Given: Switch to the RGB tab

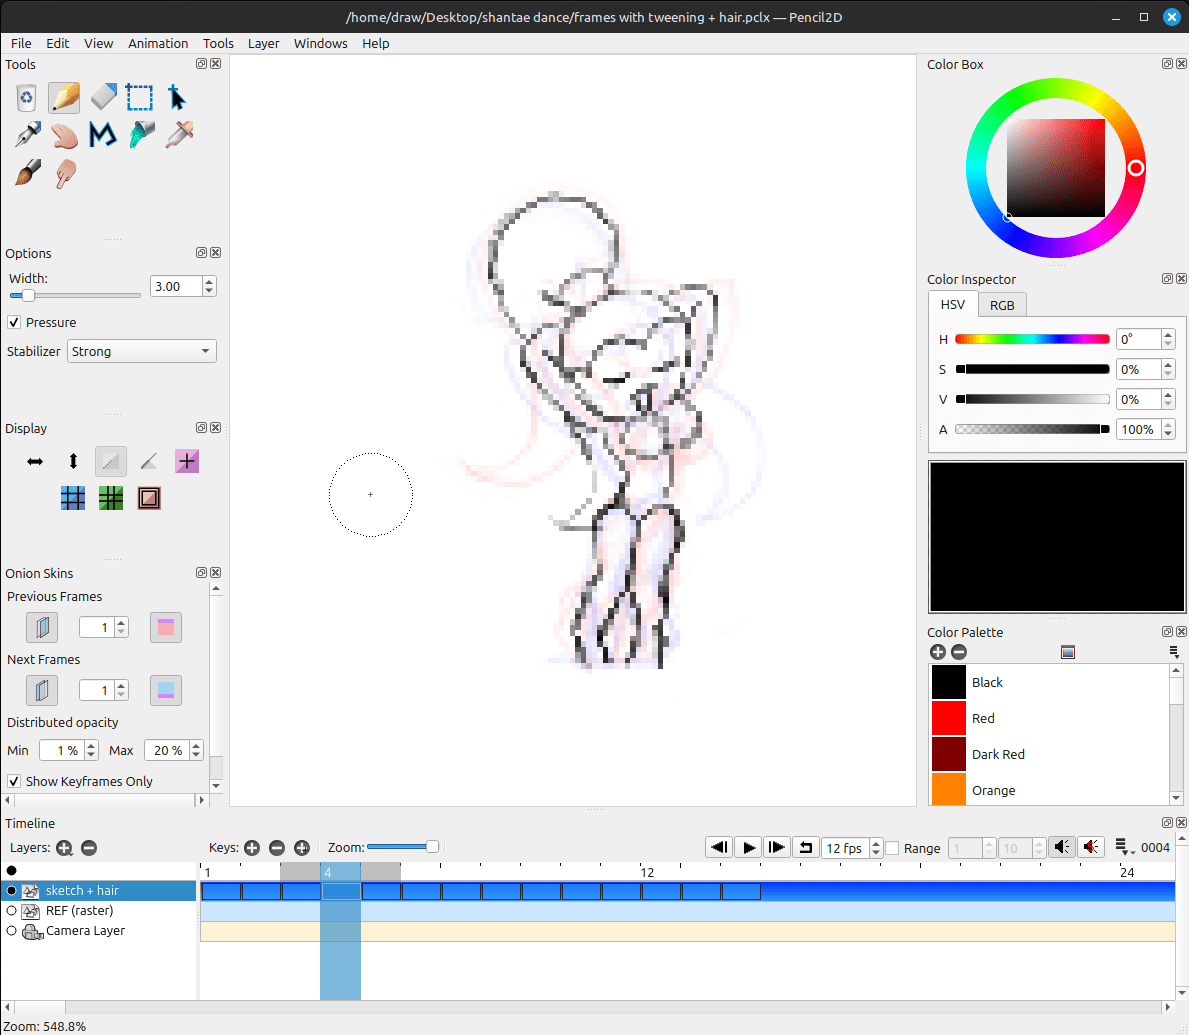Looking at the screenshot, I should tap(1002, 305).
